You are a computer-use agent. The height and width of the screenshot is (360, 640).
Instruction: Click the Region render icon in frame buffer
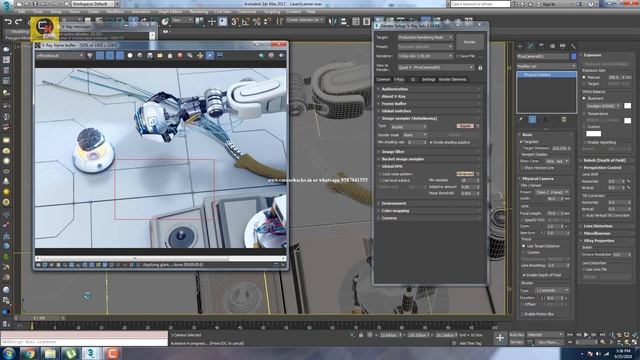(210, 56)
